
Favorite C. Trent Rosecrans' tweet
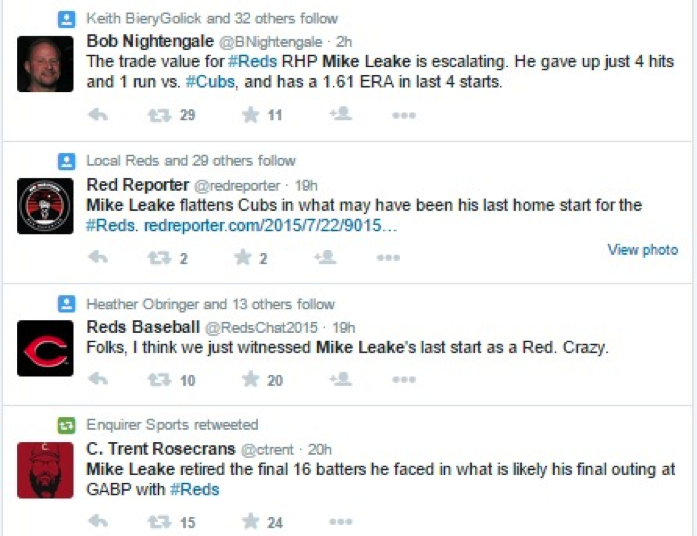coord(250,522)
